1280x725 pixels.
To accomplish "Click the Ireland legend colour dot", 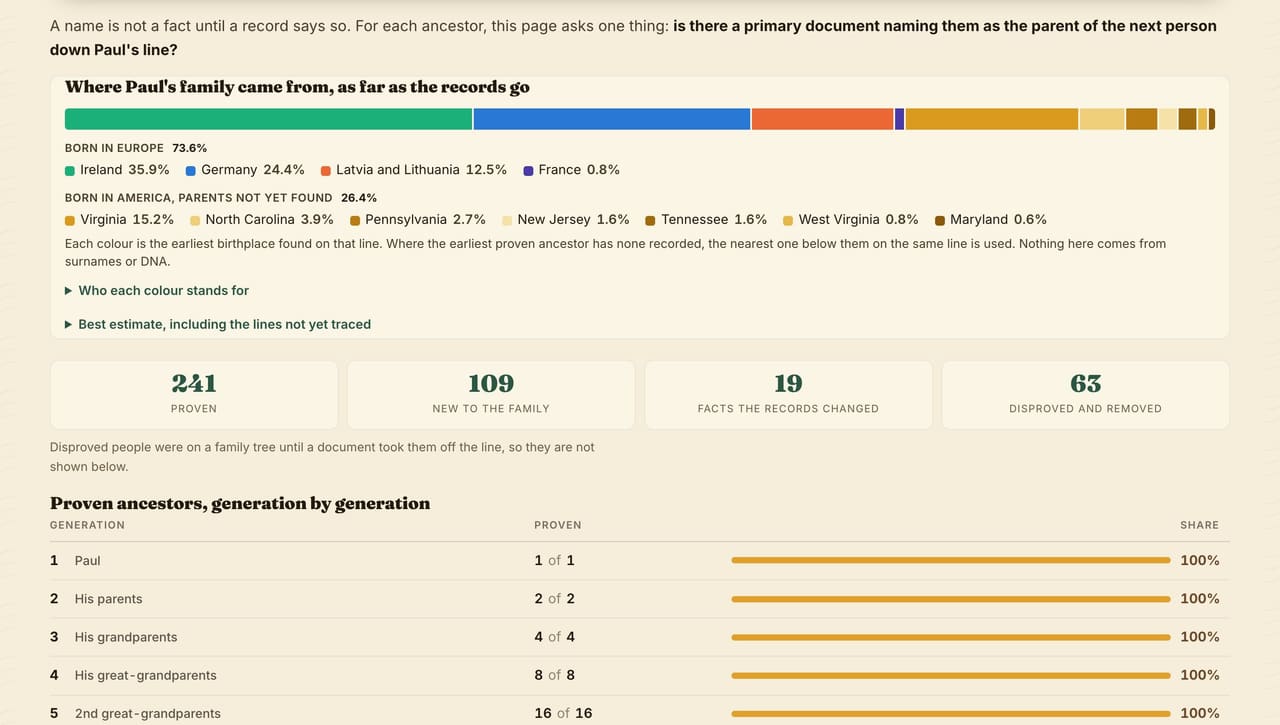I will (x=70, y=171).
